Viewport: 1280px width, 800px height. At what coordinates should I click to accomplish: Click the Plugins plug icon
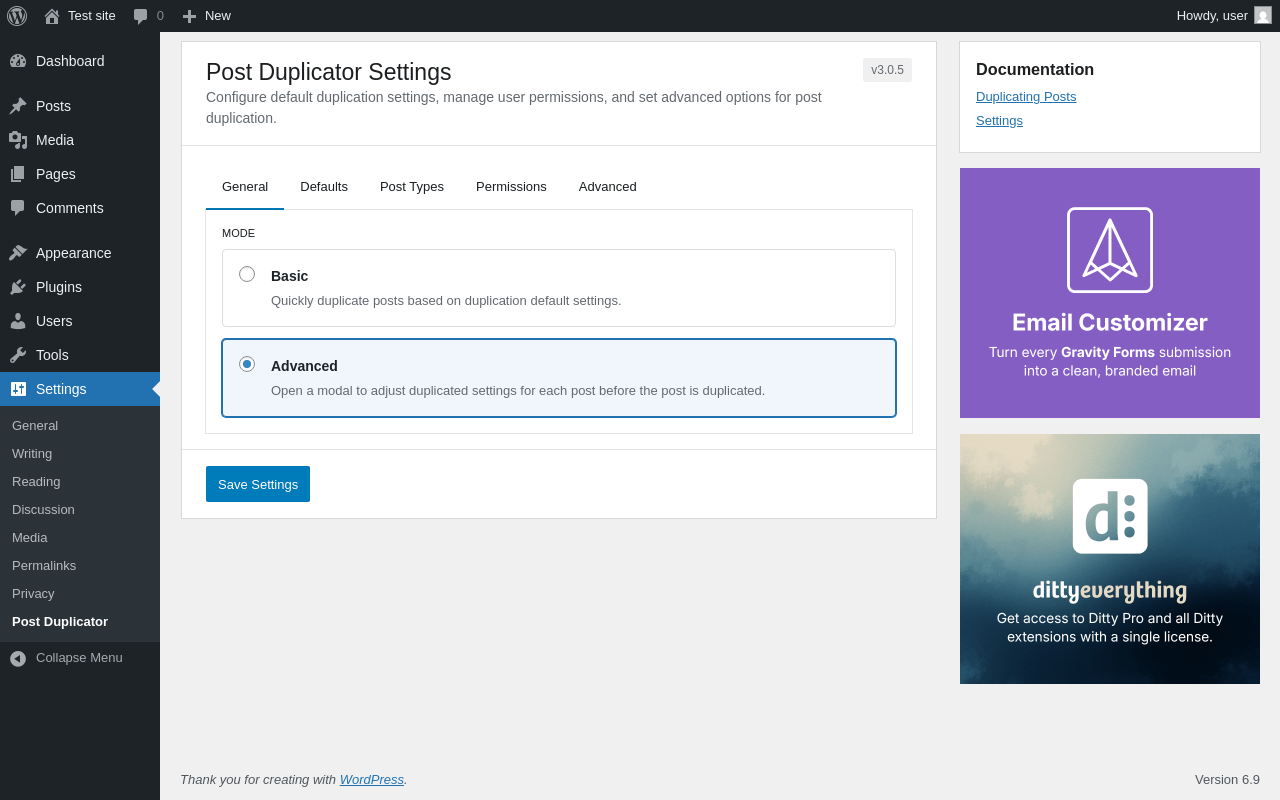(x=18, y=287)
